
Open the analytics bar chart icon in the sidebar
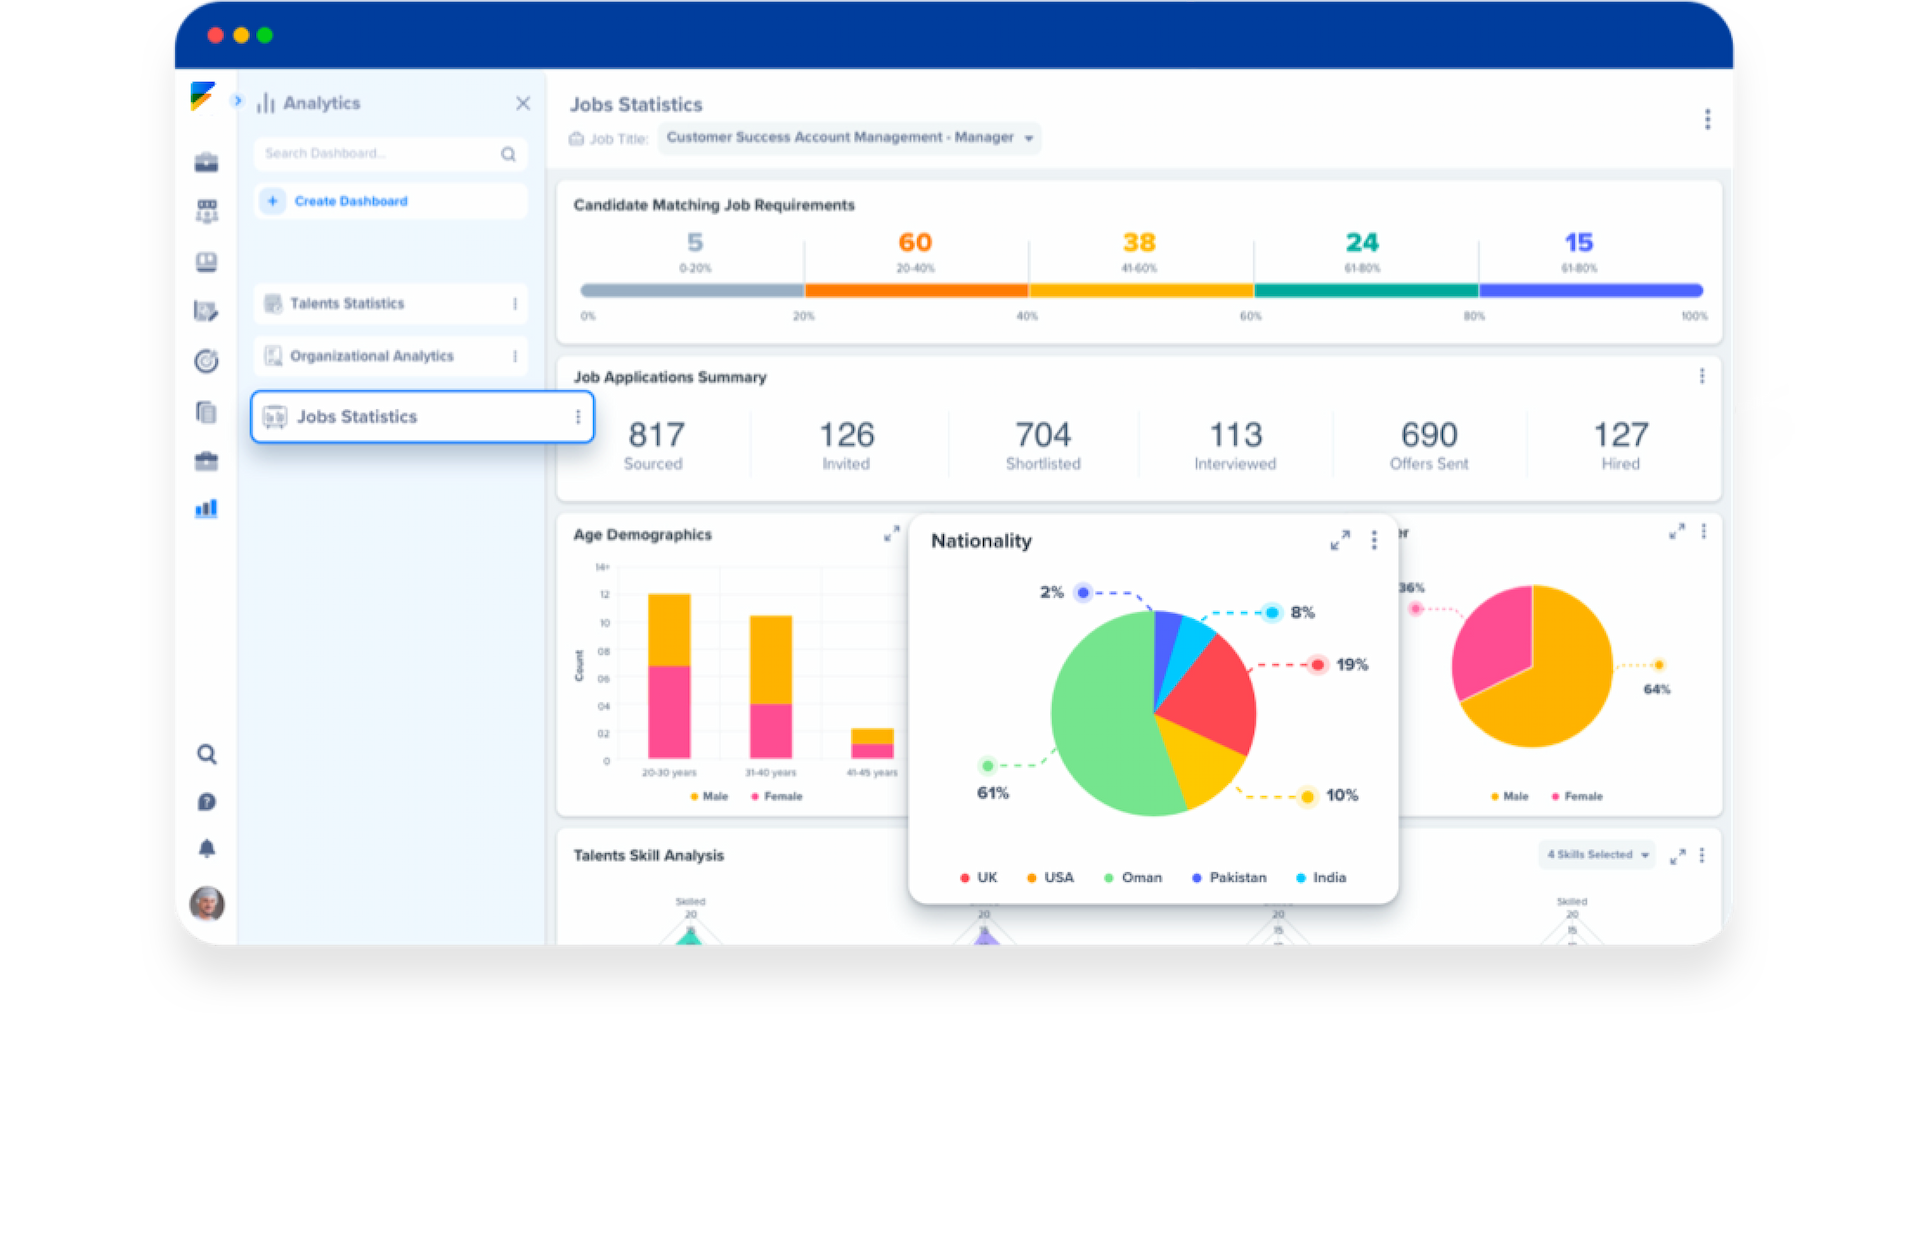[x=206, y=509]
